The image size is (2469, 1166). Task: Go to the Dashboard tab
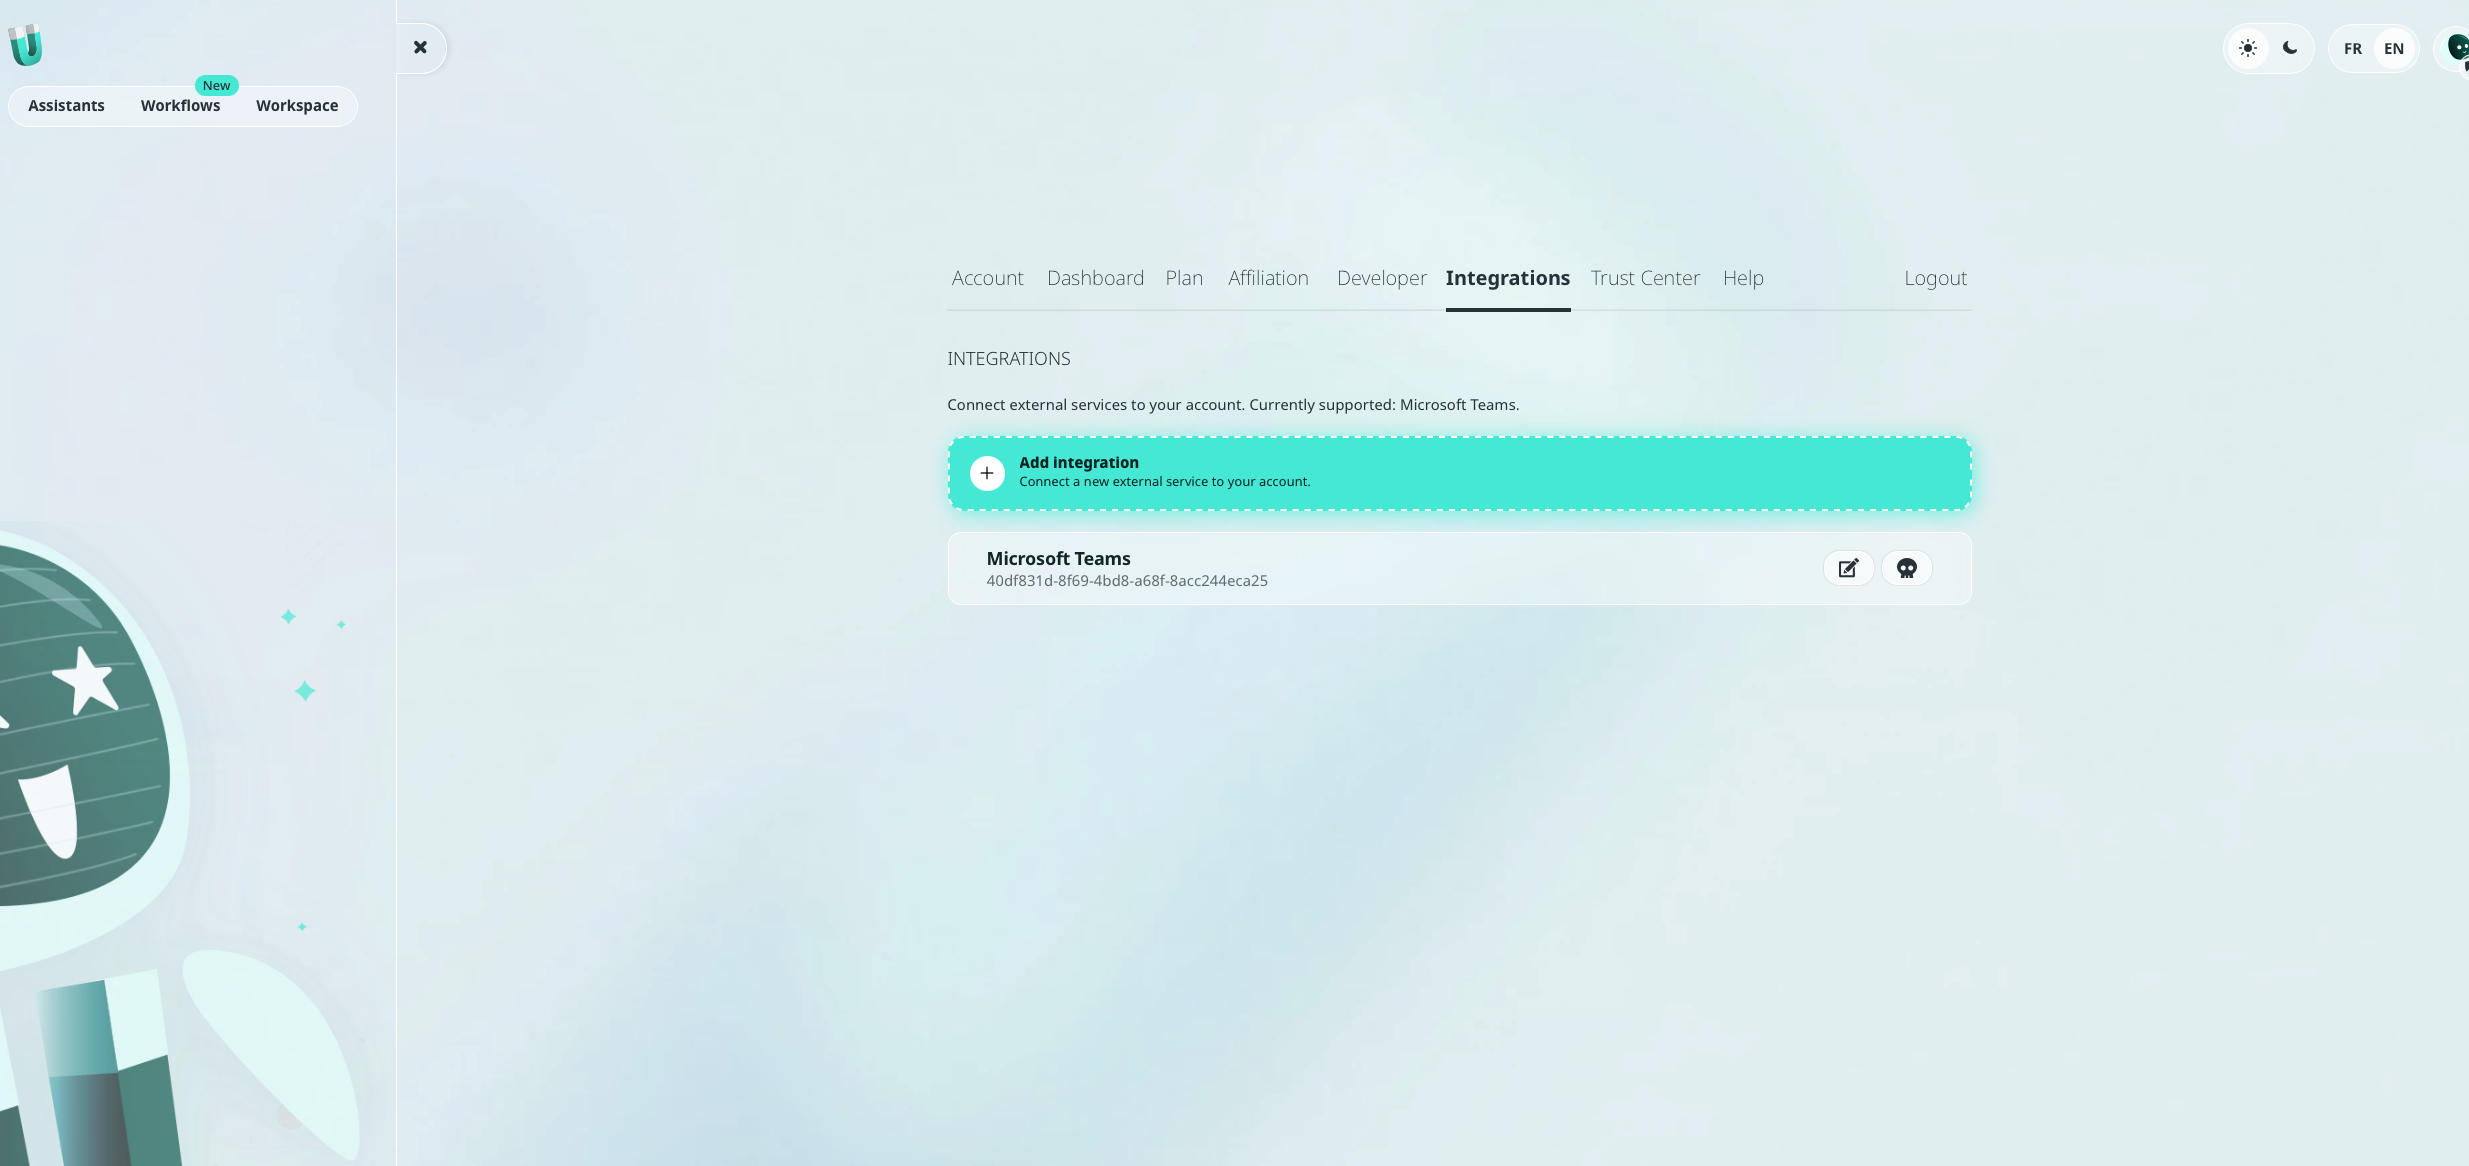point(1095,278)
